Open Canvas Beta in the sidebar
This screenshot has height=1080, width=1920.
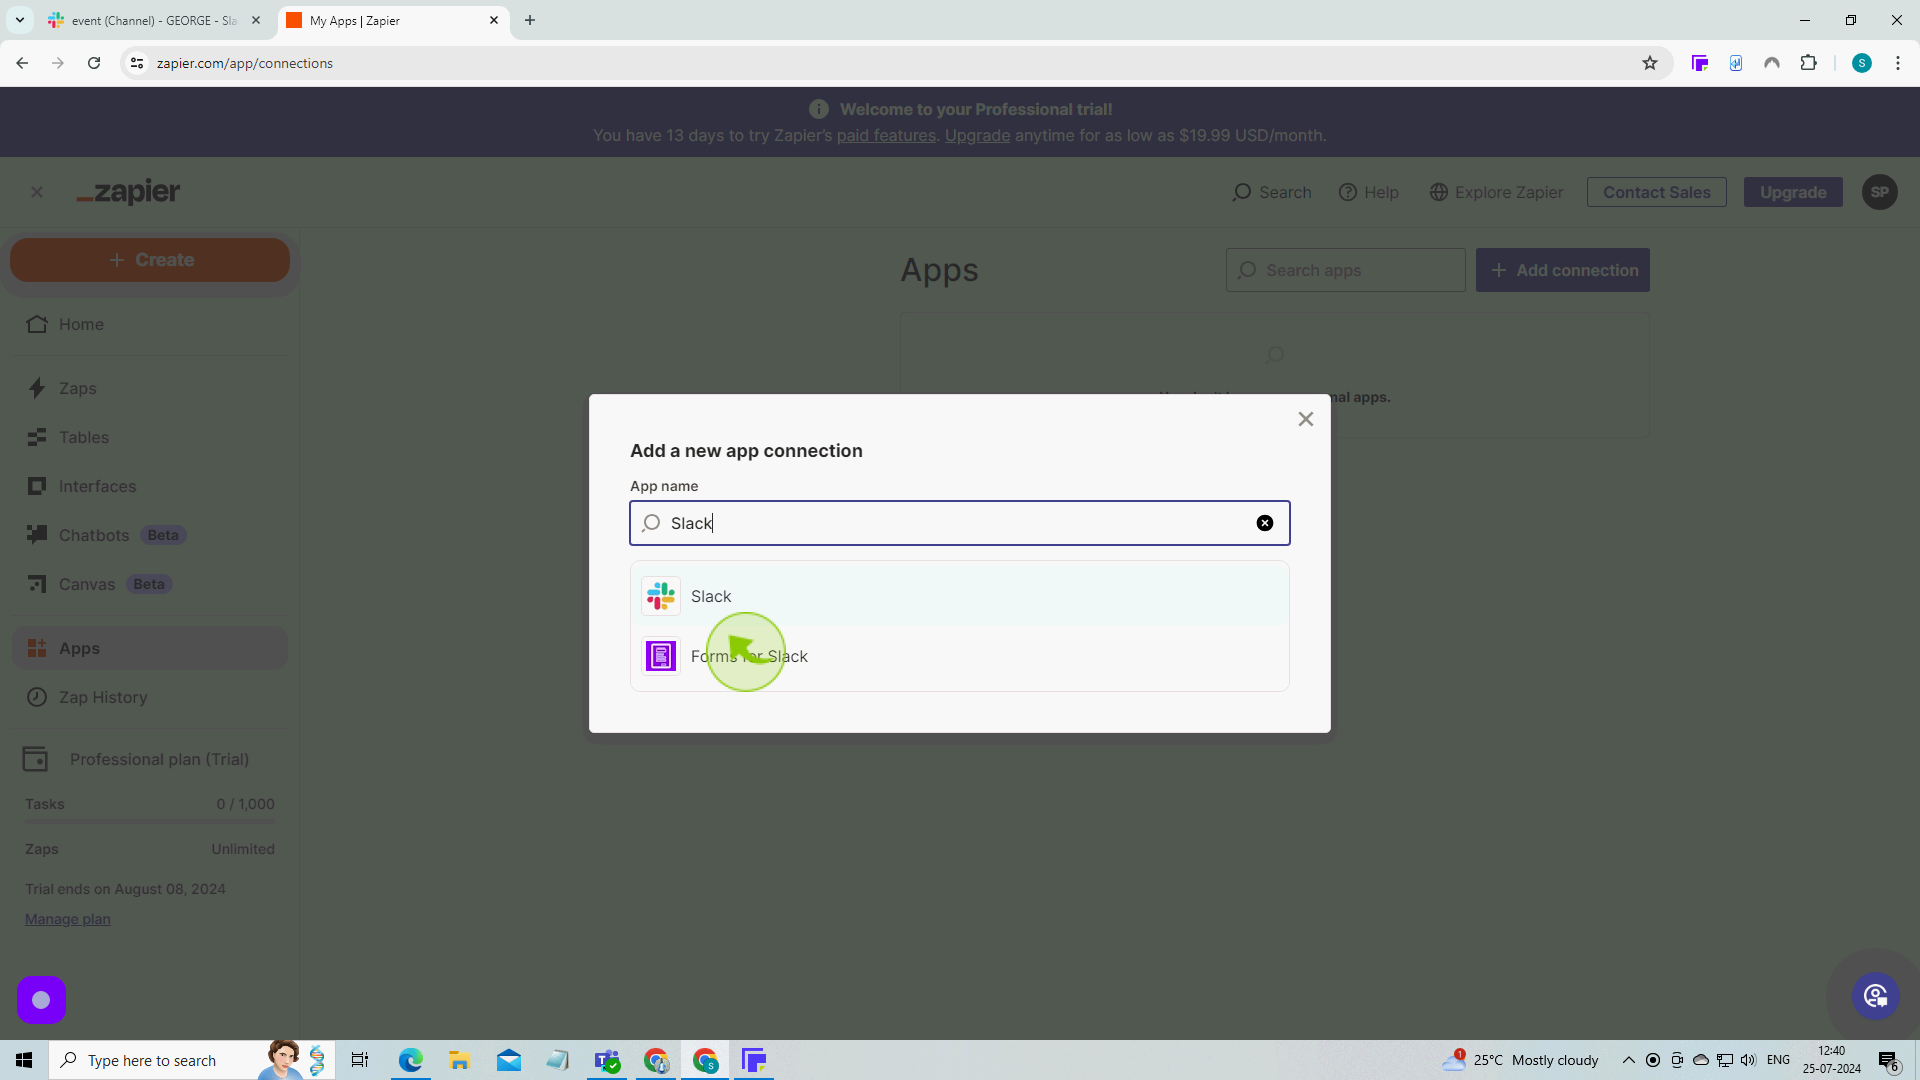point(150,584)
